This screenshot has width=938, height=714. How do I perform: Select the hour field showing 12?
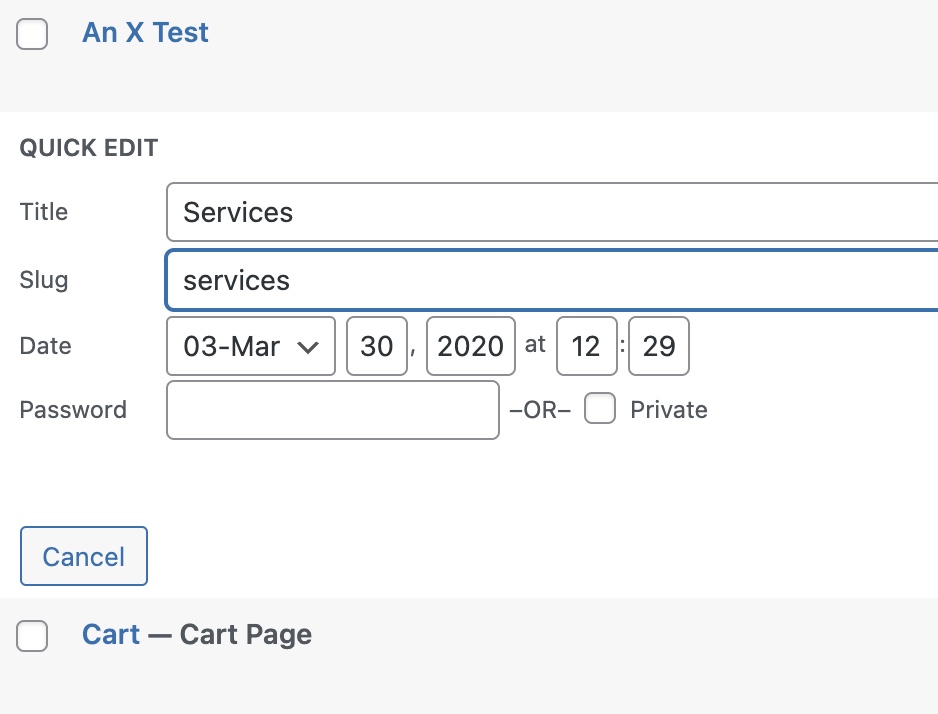click(x=585, y=346)
